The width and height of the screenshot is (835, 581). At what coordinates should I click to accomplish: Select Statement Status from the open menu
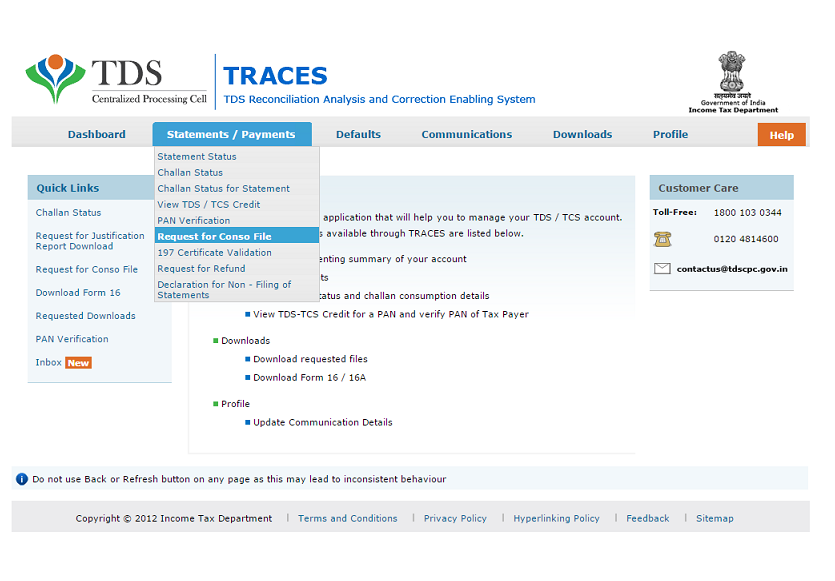point(194,157)
